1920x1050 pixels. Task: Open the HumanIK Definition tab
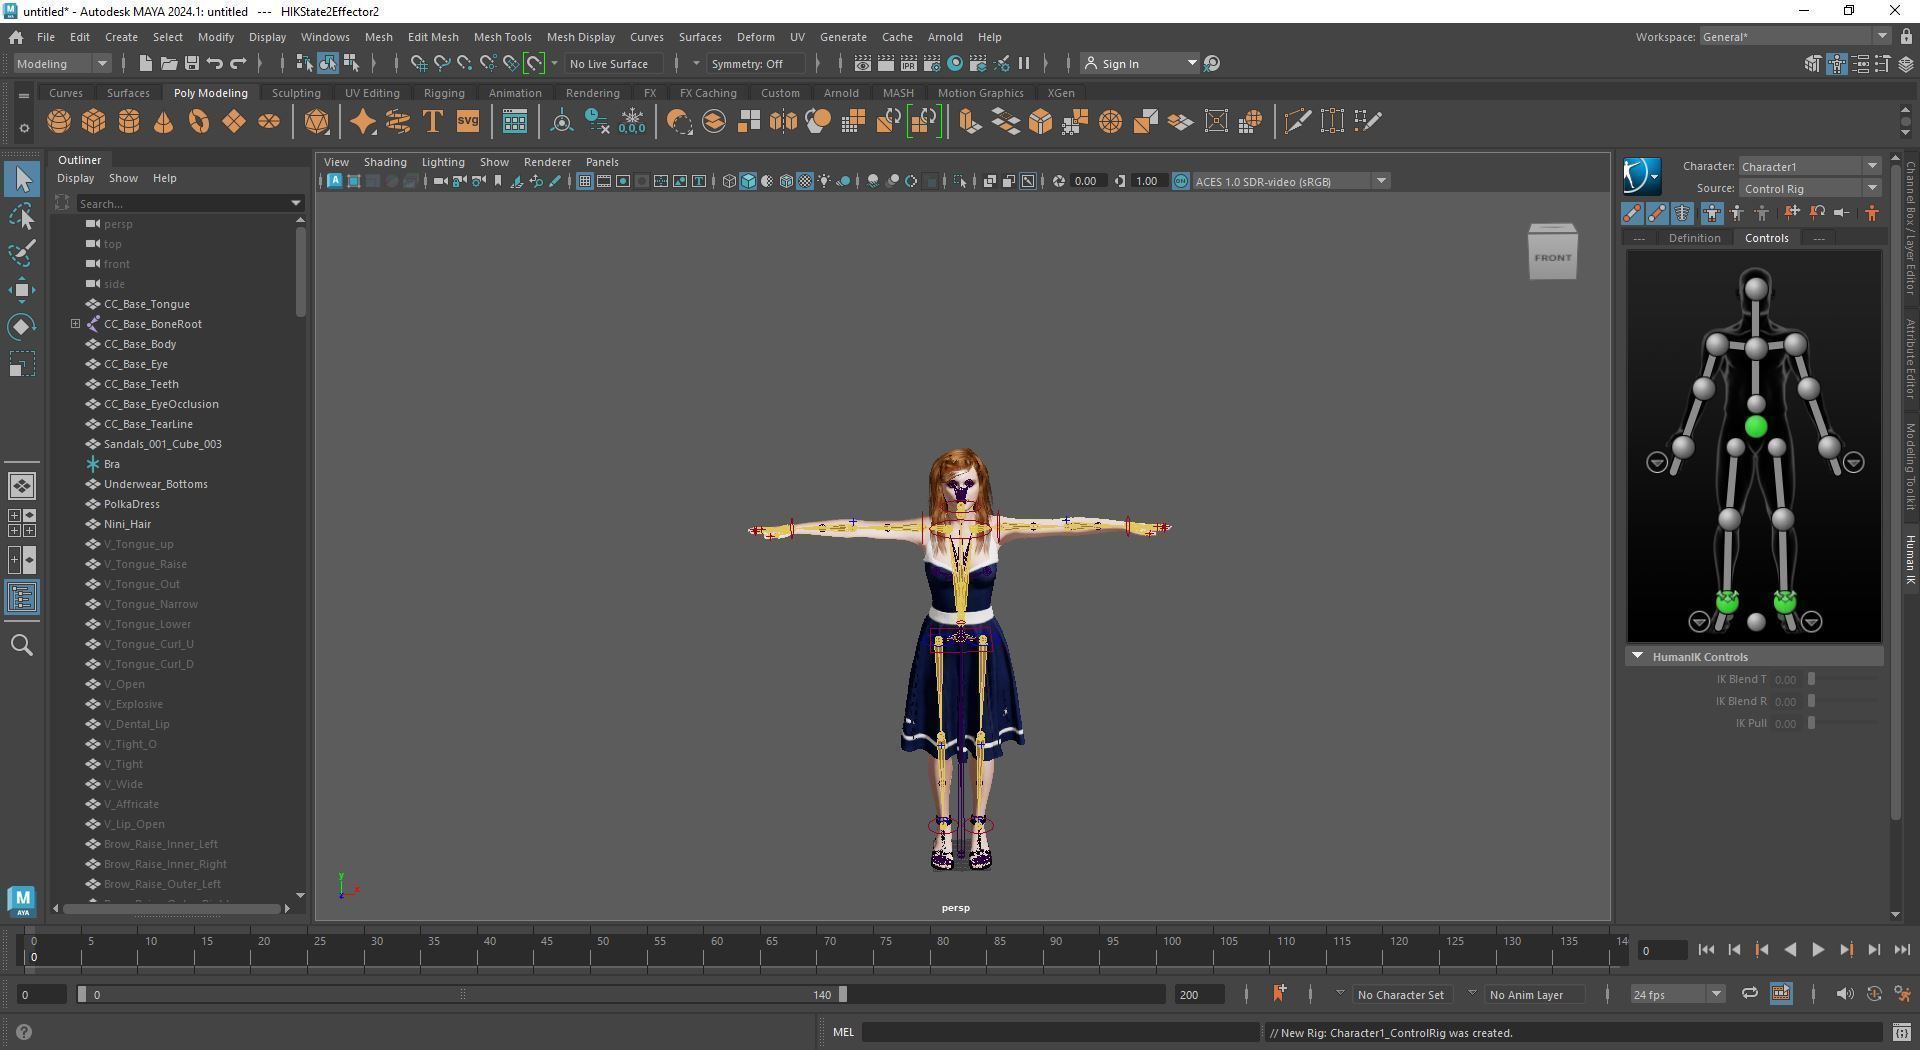[1694, 238]
